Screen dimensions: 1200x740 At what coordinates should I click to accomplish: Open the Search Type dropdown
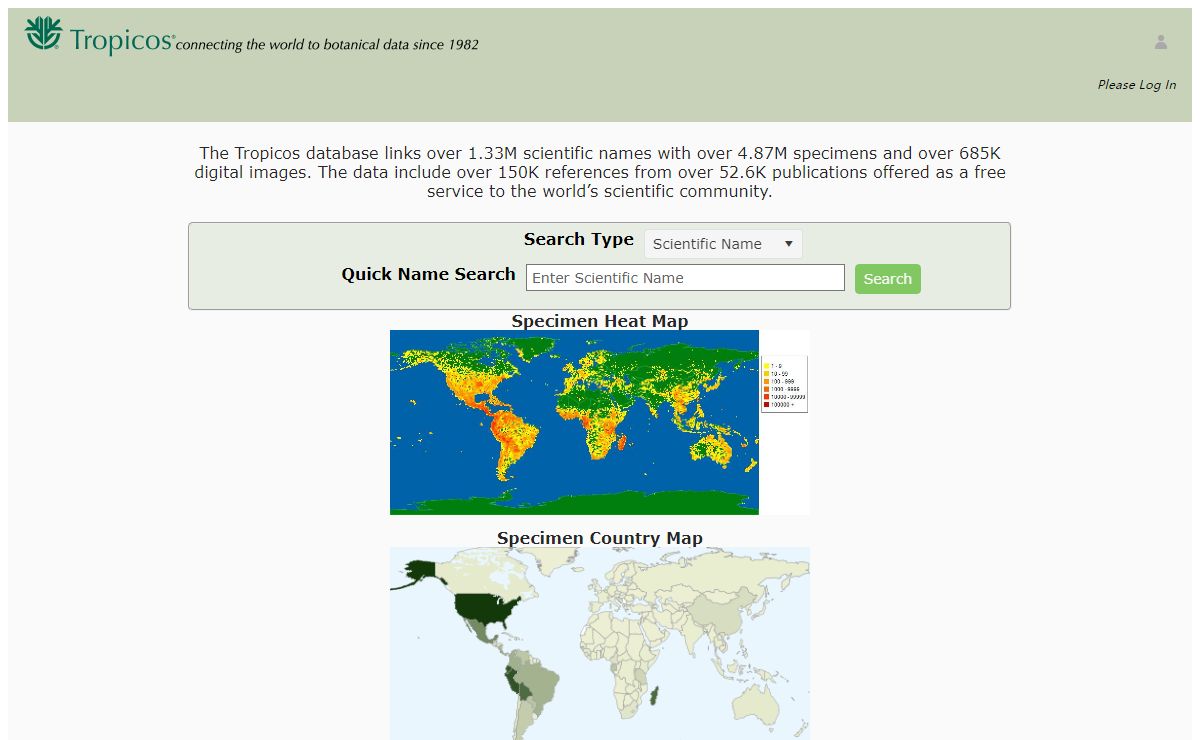point(723,244)
